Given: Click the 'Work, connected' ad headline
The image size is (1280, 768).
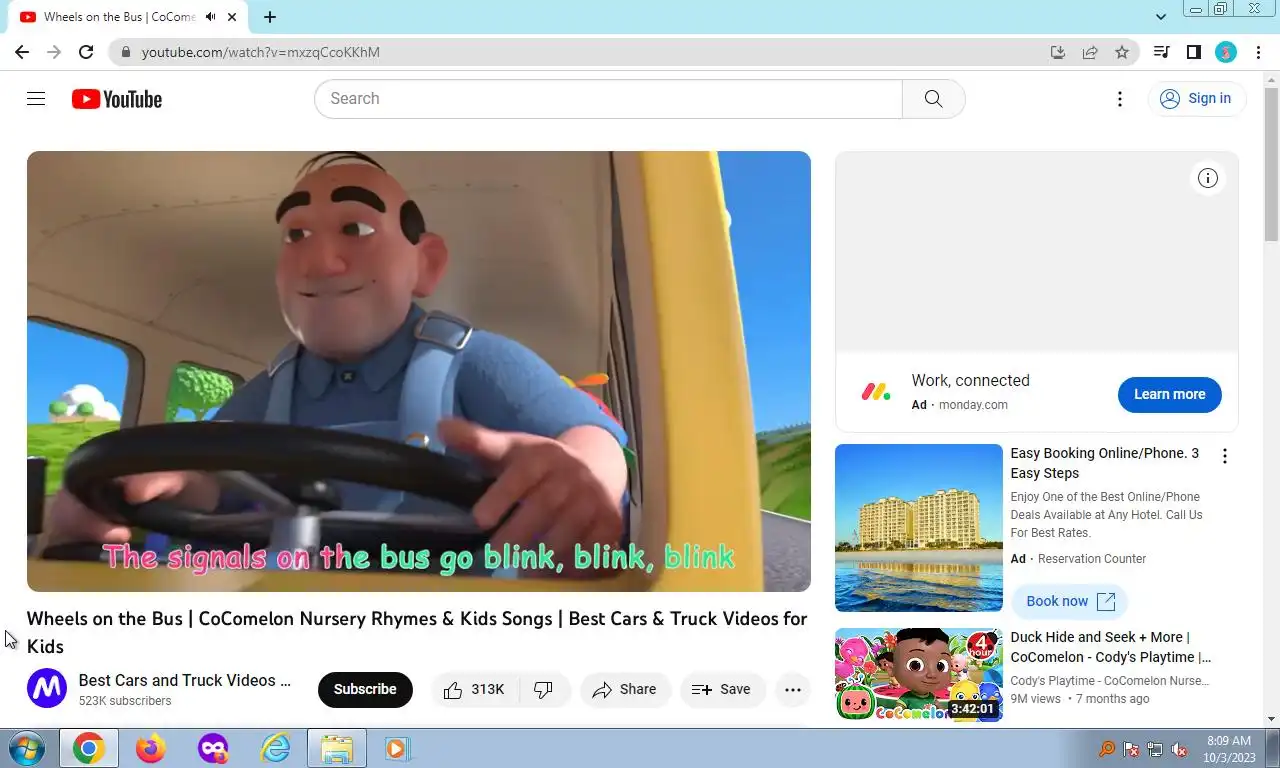Looking at the screenshot, I should tap(970, 380).
